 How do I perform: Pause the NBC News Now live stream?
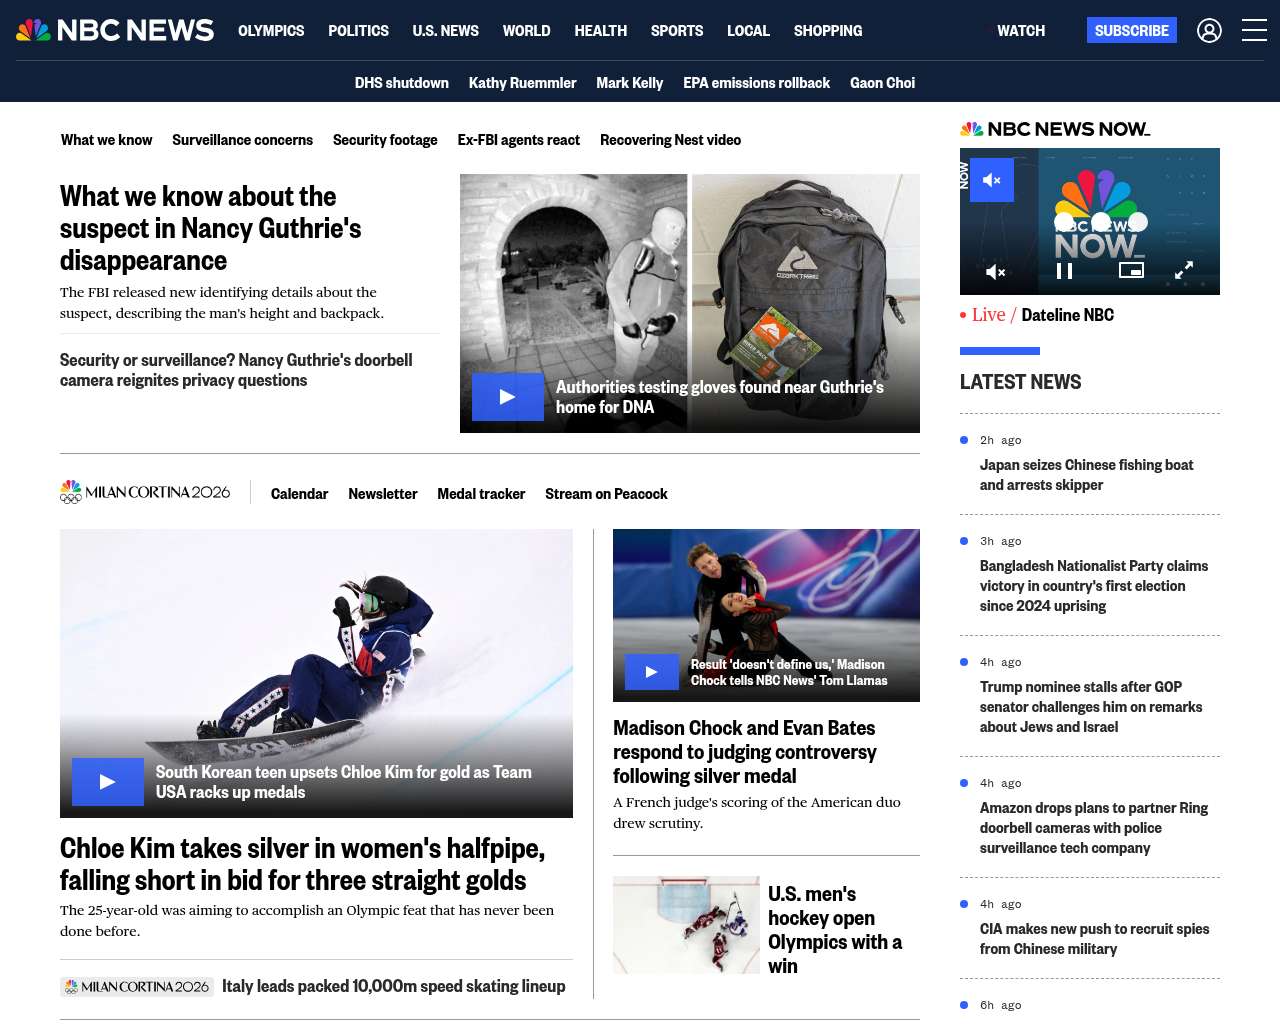tap(1064, 271)
